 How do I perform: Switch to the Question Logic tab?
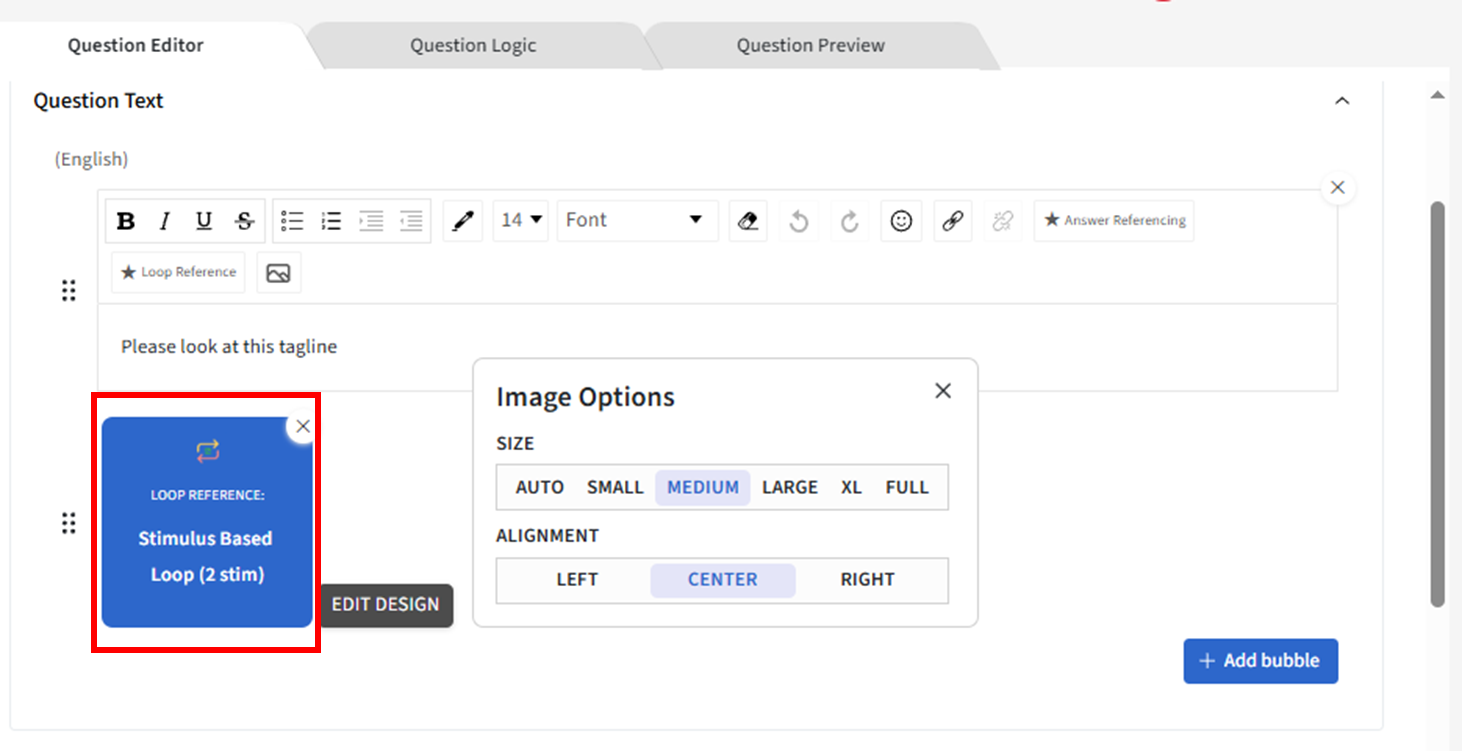pyautogui.click(x=473, y=46)
